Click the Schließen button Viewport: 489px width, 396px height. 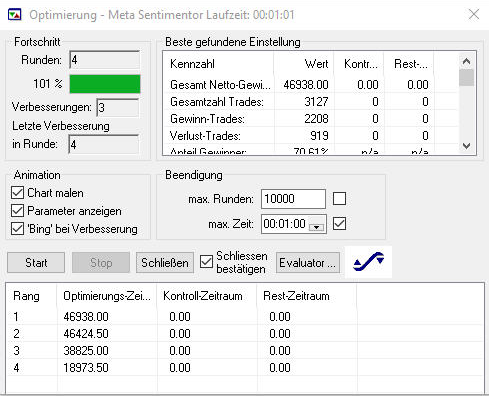tap(165, 263)
